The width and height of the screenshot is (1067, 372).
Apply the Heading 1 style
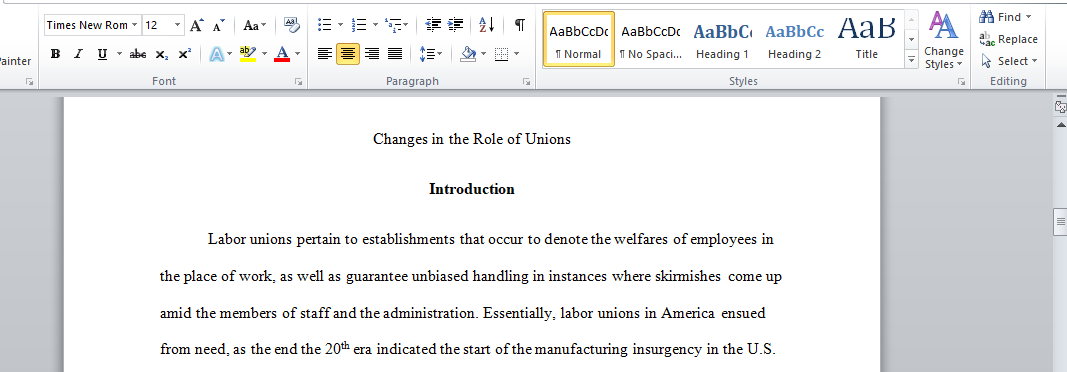(x=723, y=39)
